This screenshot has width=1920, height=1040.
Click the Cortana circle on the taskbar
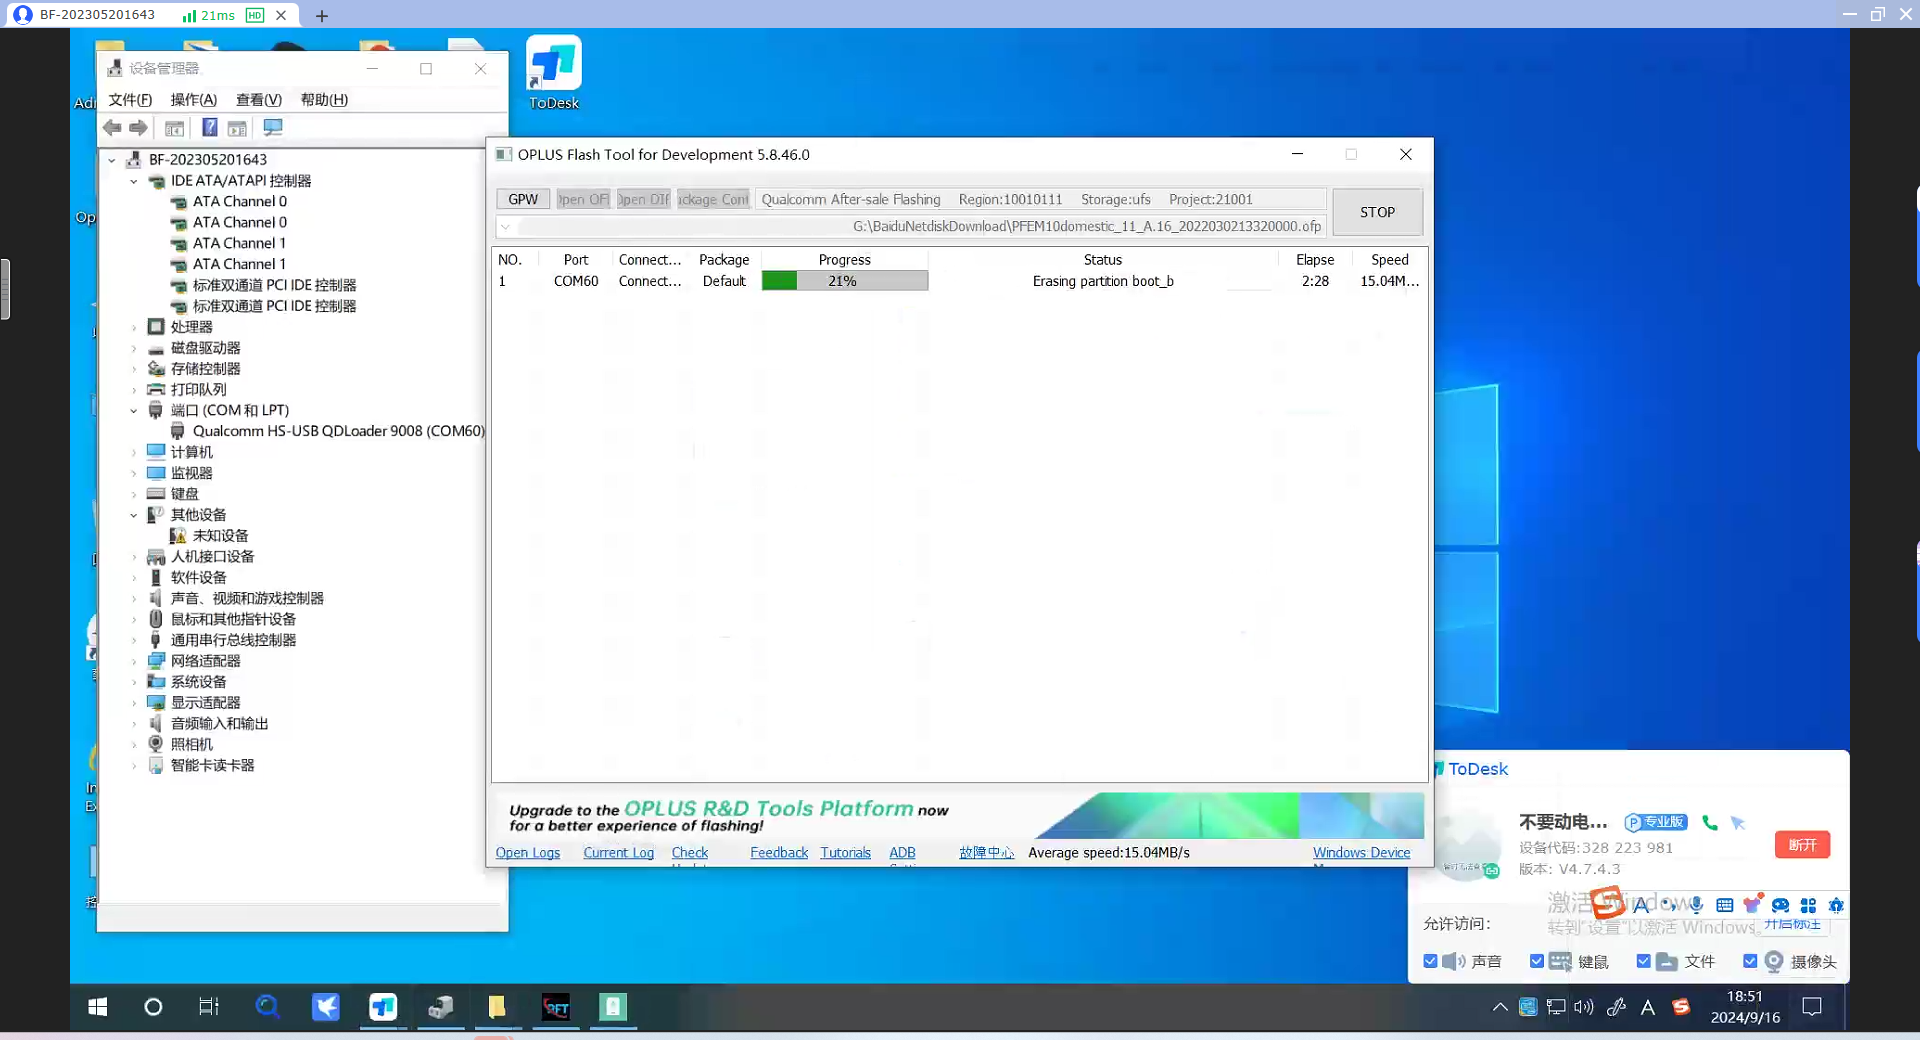153,1007
